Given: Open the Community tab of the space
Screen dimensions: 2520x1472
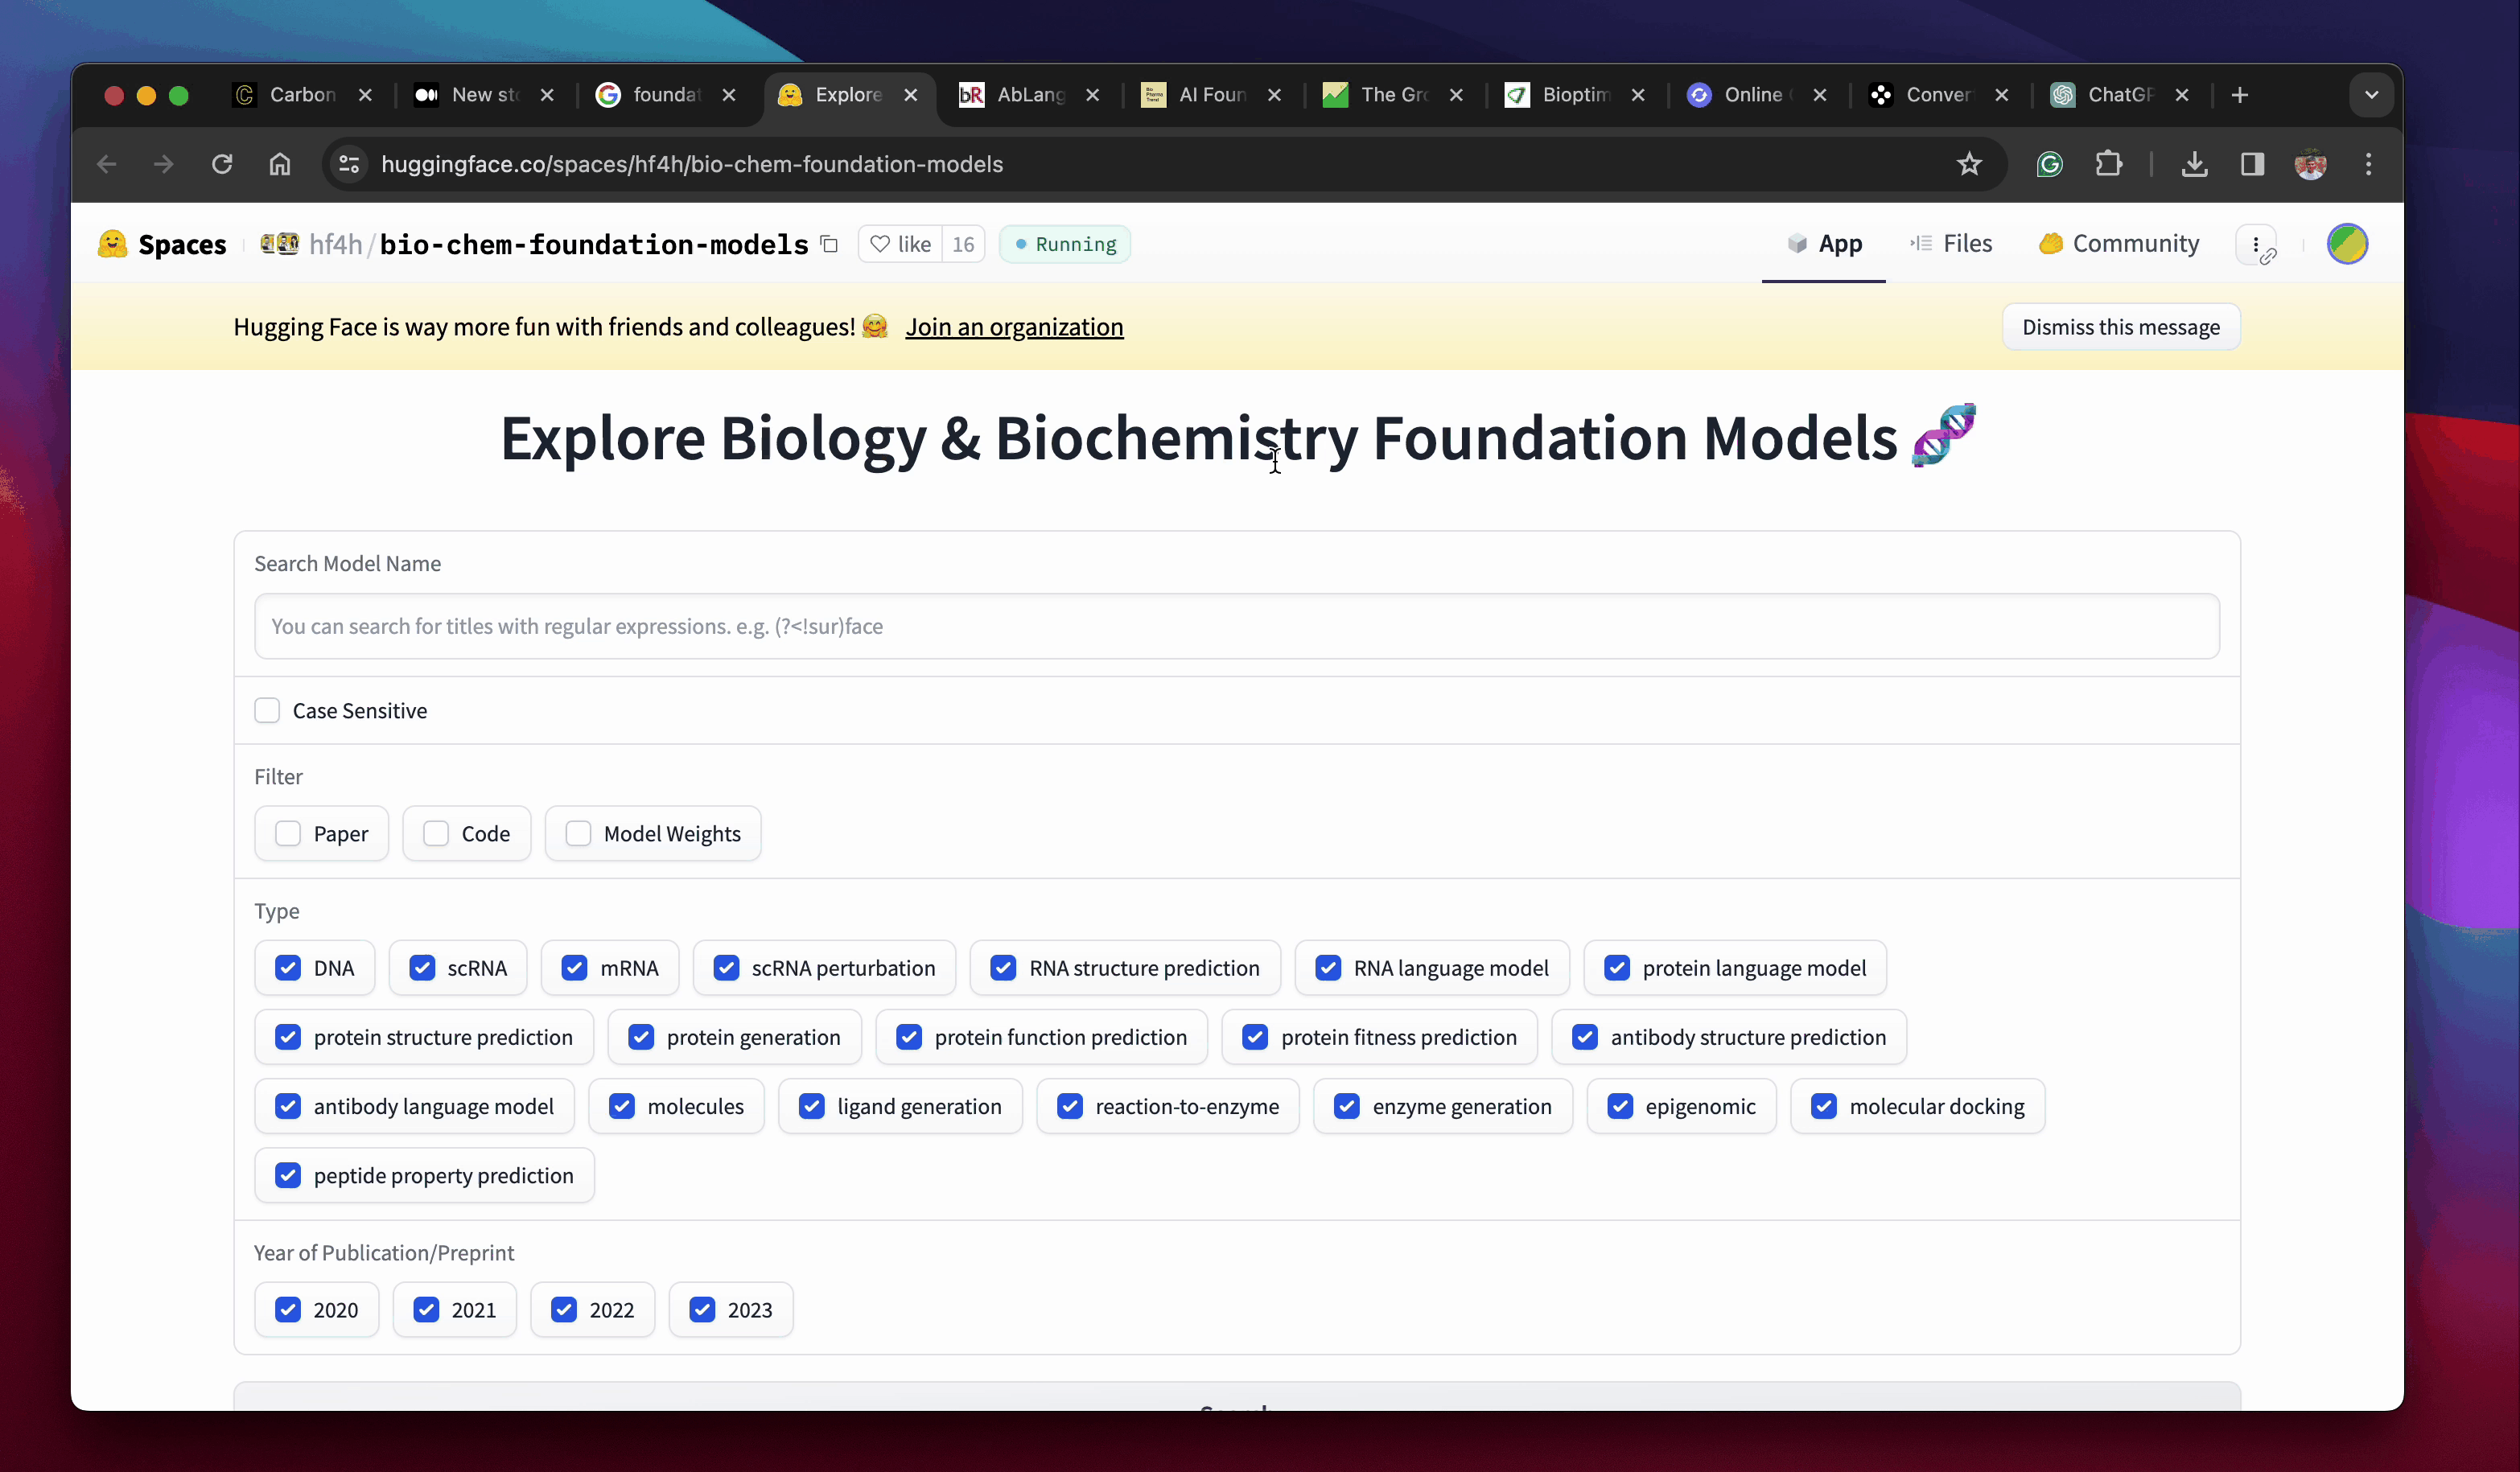Looking at the screenshot, I should coord(2119,244).
